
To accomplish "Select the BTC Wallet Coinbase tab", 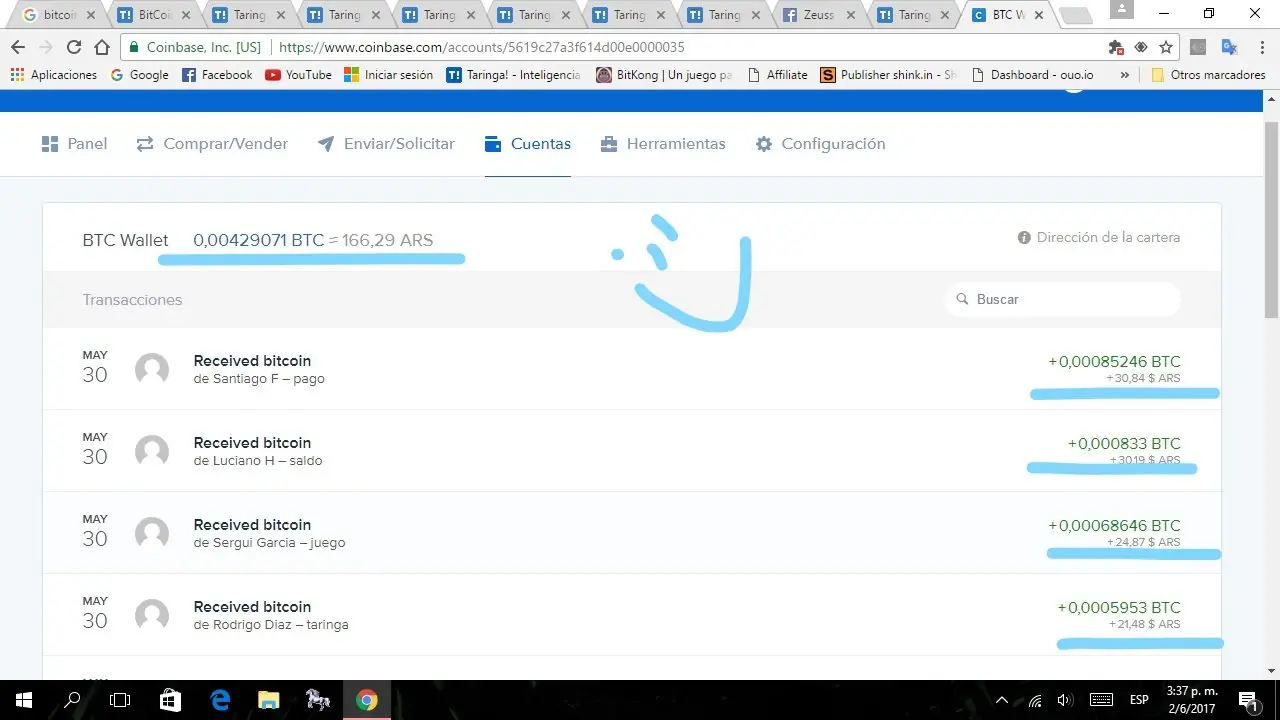I will [x=1006, y=15].
